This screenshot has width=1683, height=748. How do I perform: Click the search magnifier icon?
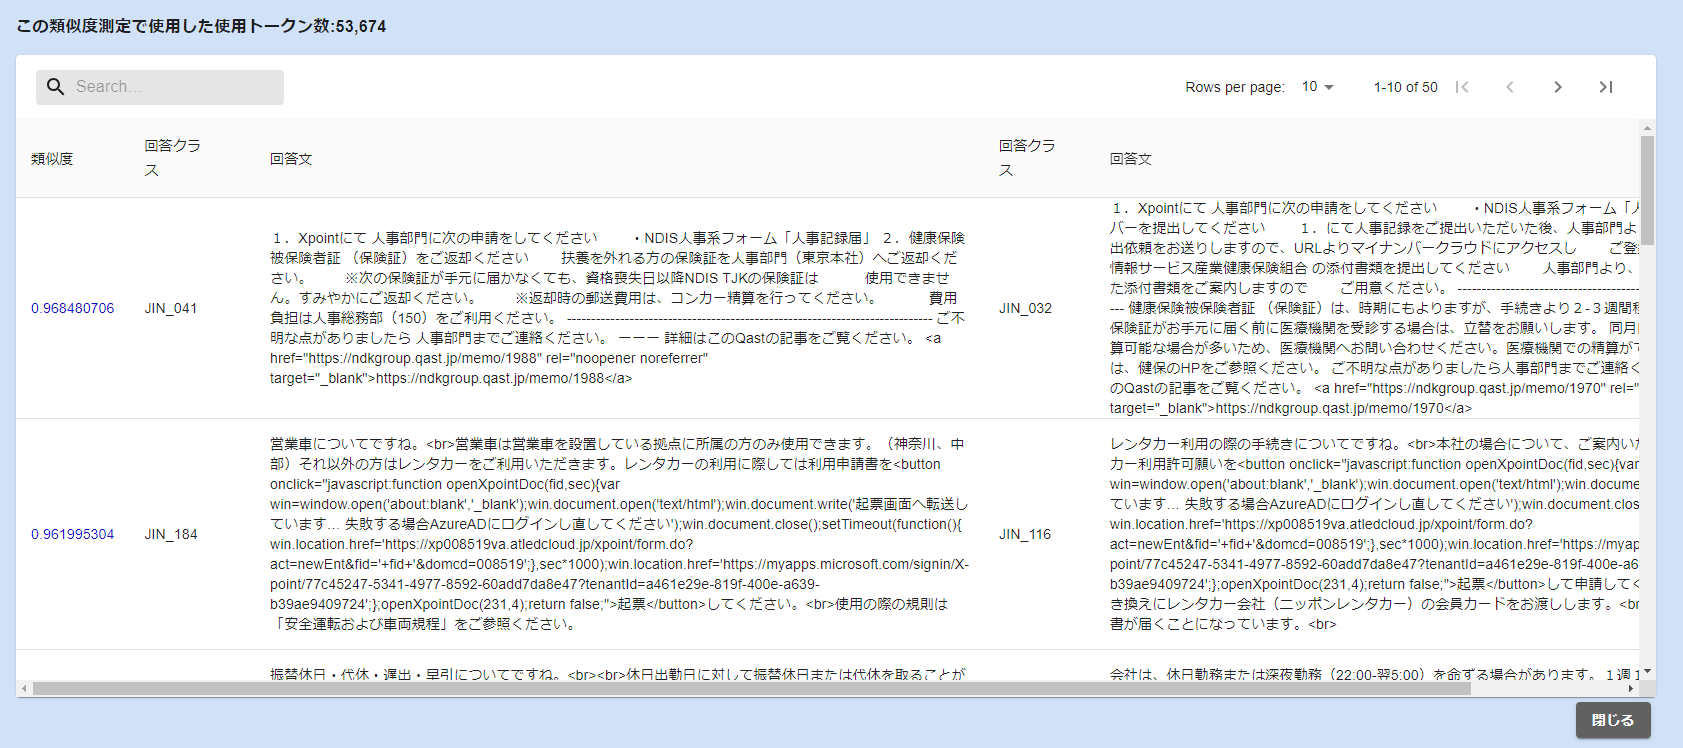pos(56,87)
